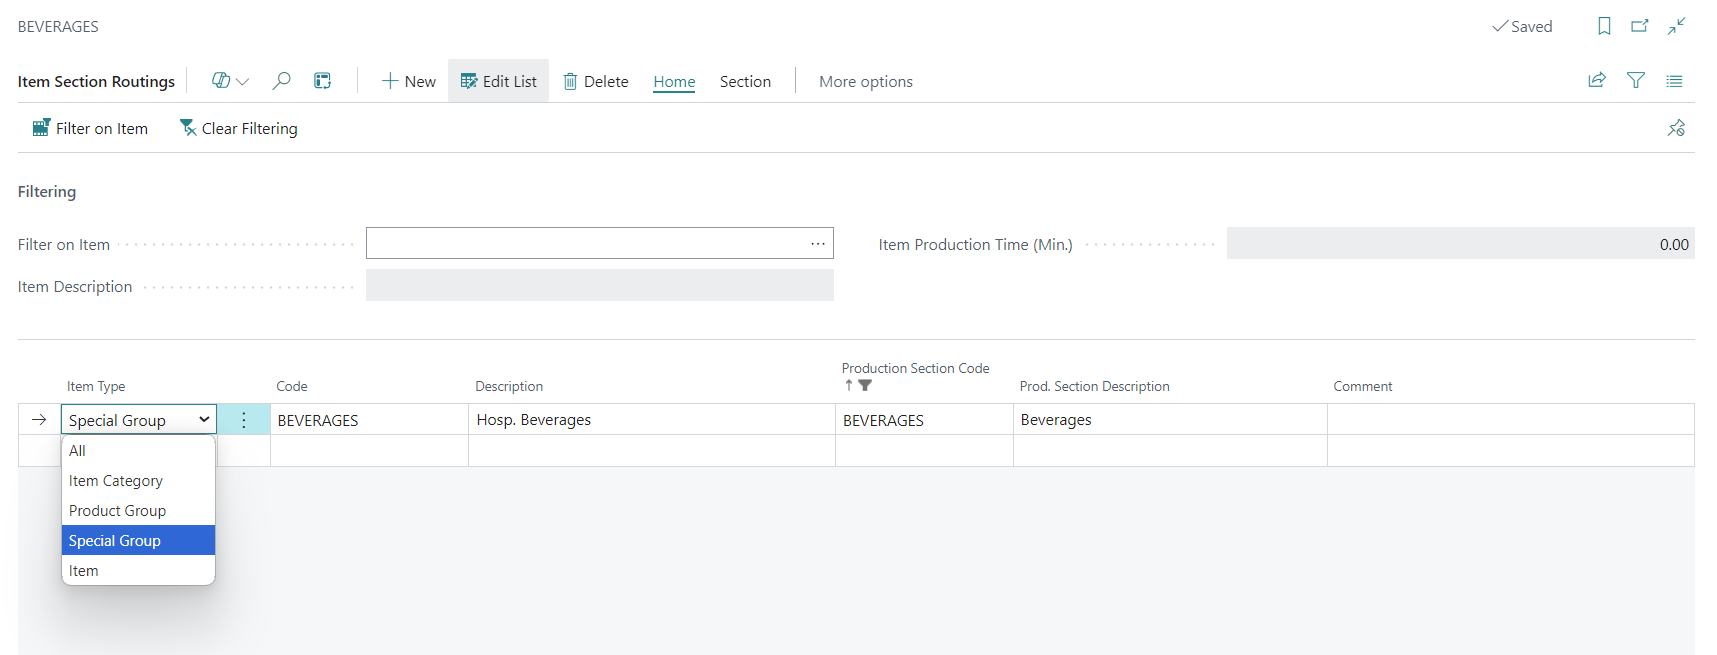Open page in new window icon

(x=1640, y=27)
